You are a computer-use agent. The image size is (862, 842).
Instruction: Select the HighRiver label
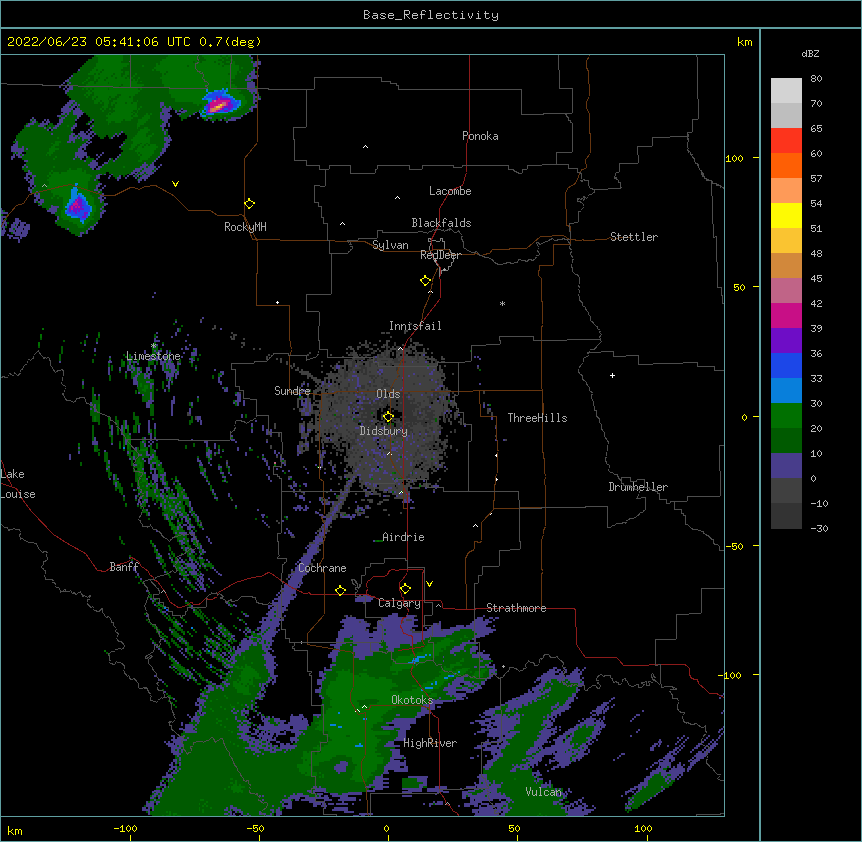coord(430,743)
